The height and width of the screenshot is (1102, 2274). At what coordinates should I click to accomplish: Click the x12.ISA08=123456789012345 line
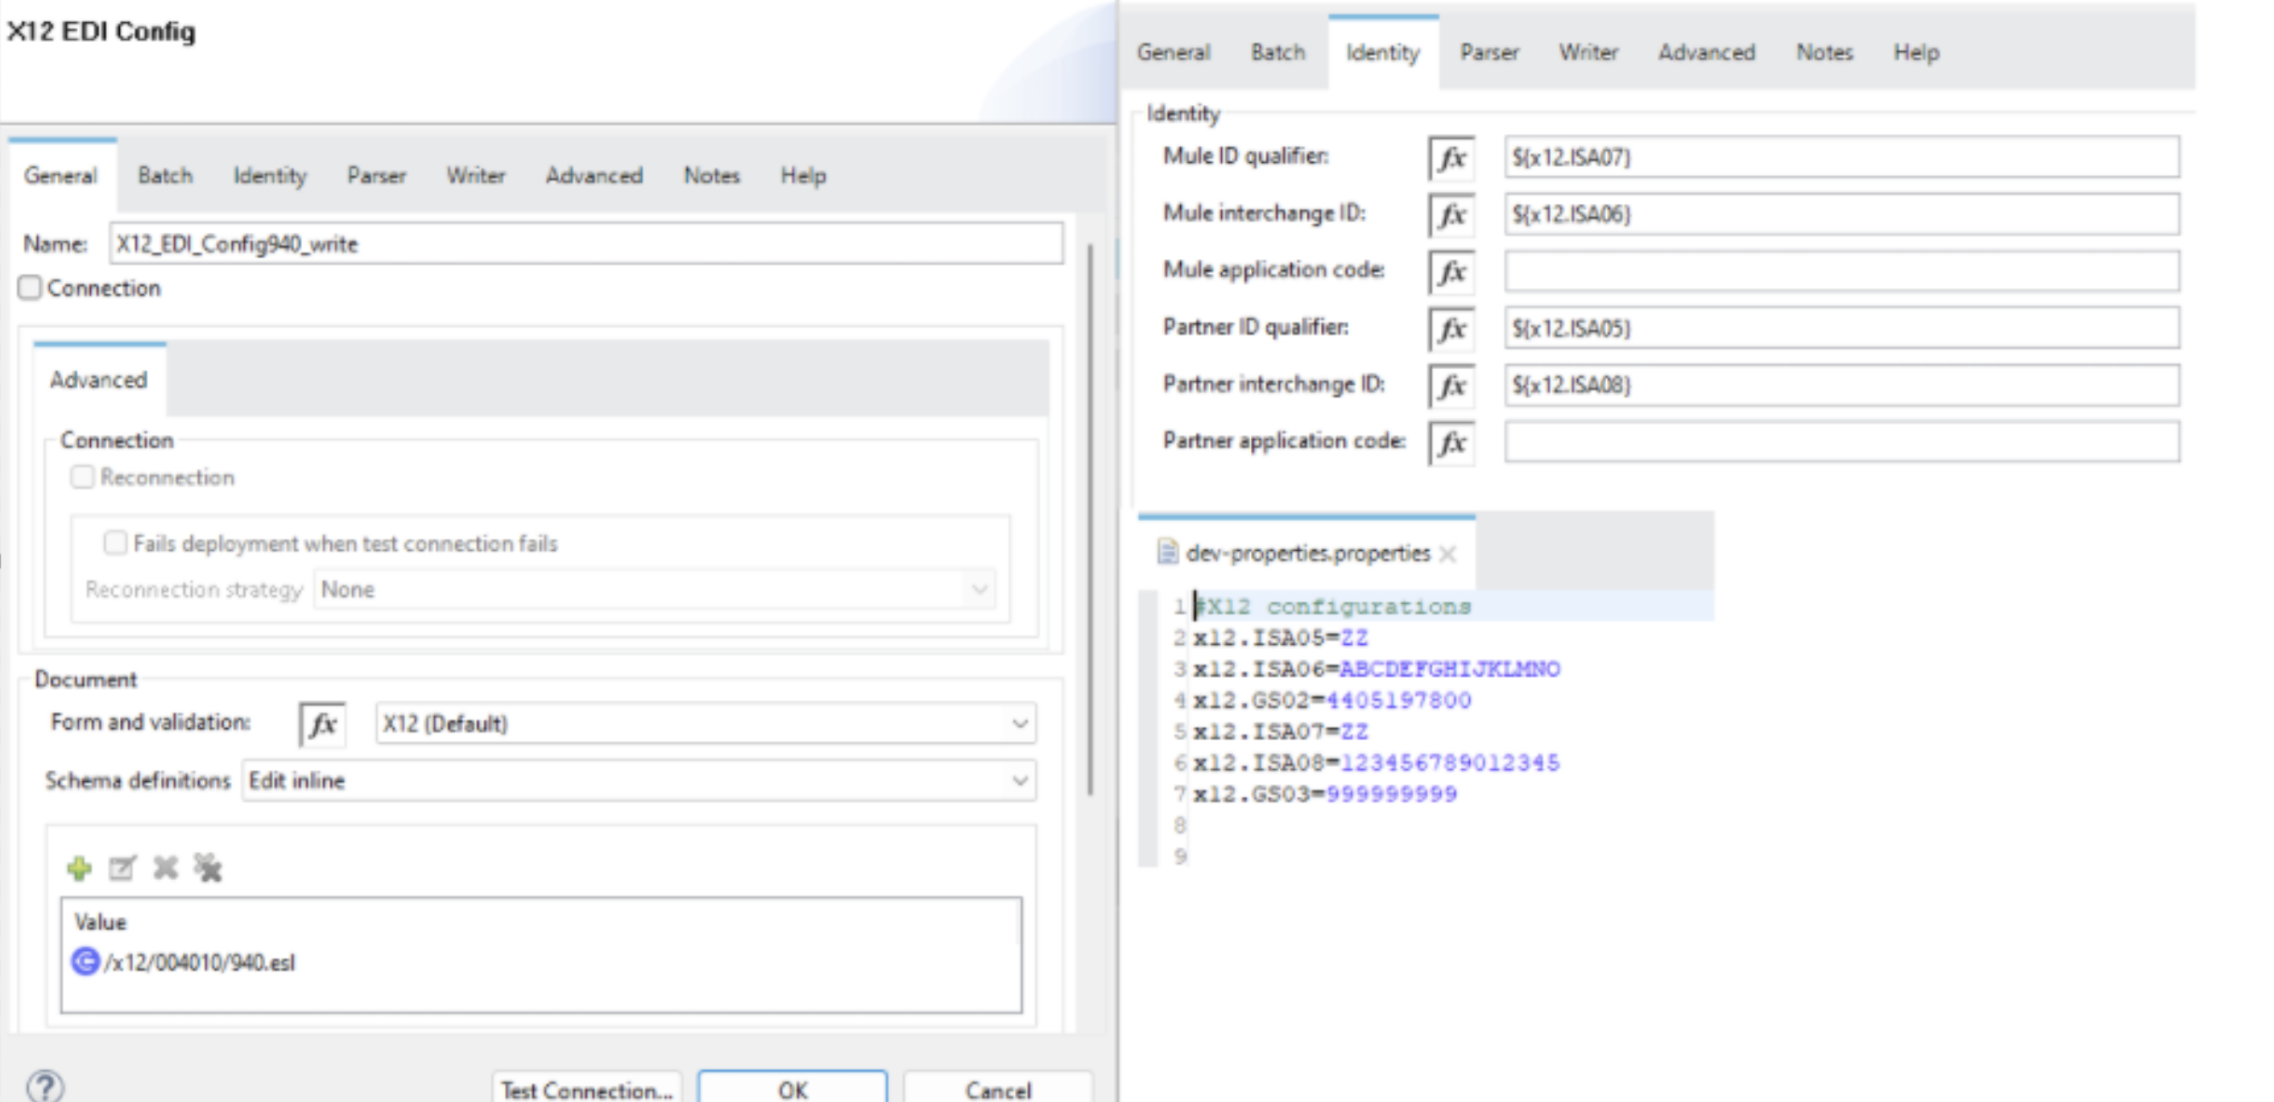pyautogui.click(x=1377, y=763)
